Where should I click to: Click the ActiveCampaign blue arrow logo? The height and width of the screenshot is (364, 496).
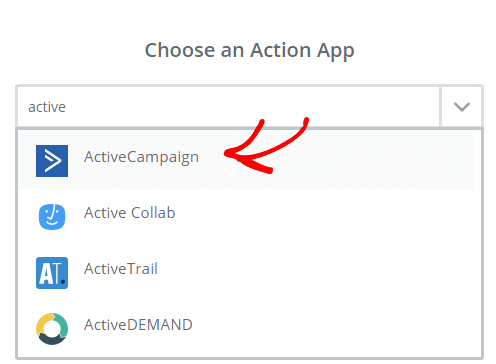click(52, 161)
